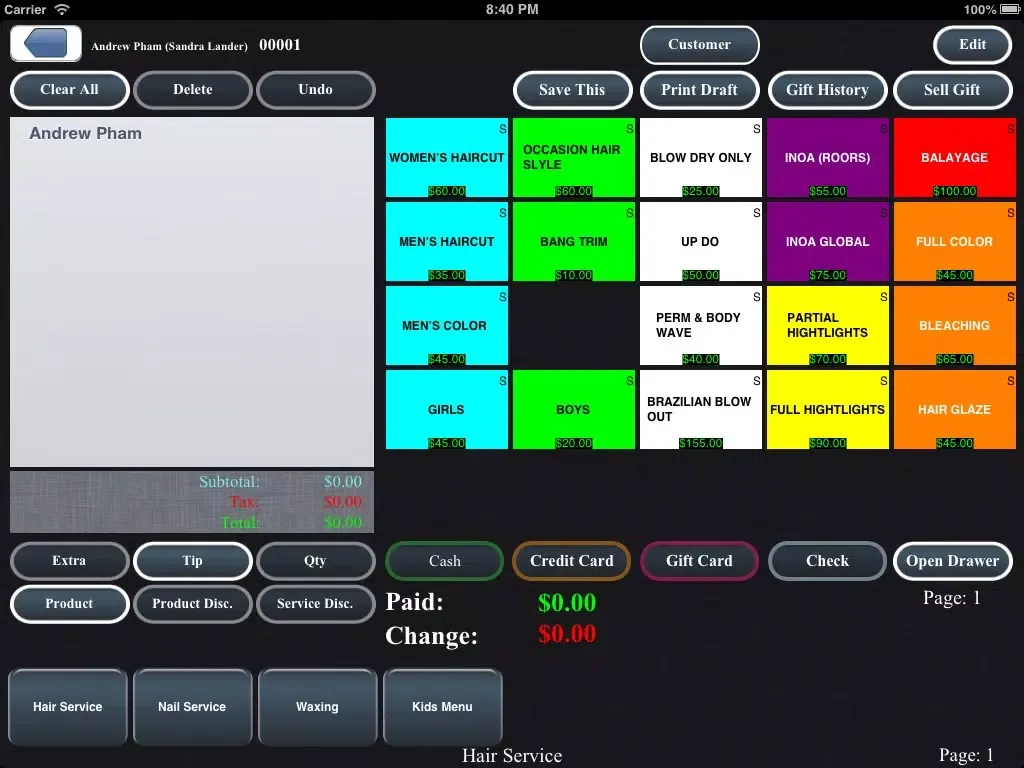Select the Women's Haircut service tile
The height and width of the screenshot is (768, 1024).
(447, 158)
